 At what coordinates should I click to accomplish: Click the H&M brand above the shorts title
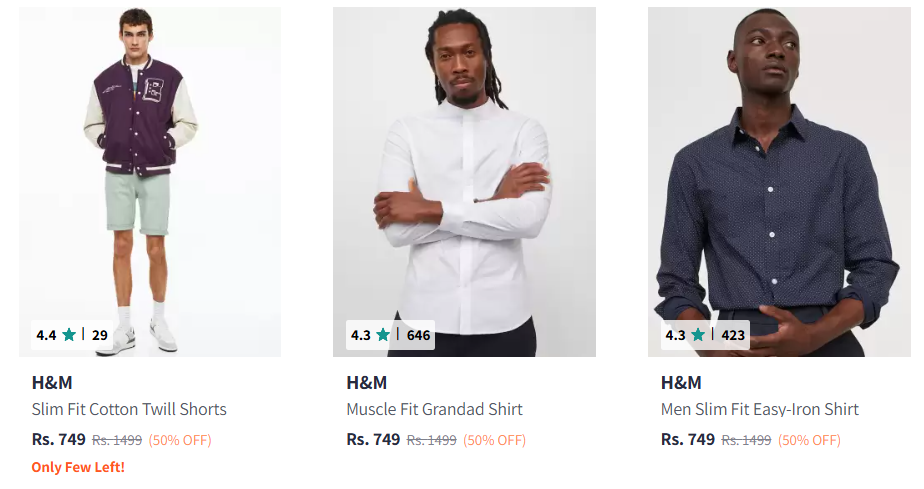(52, 382)
